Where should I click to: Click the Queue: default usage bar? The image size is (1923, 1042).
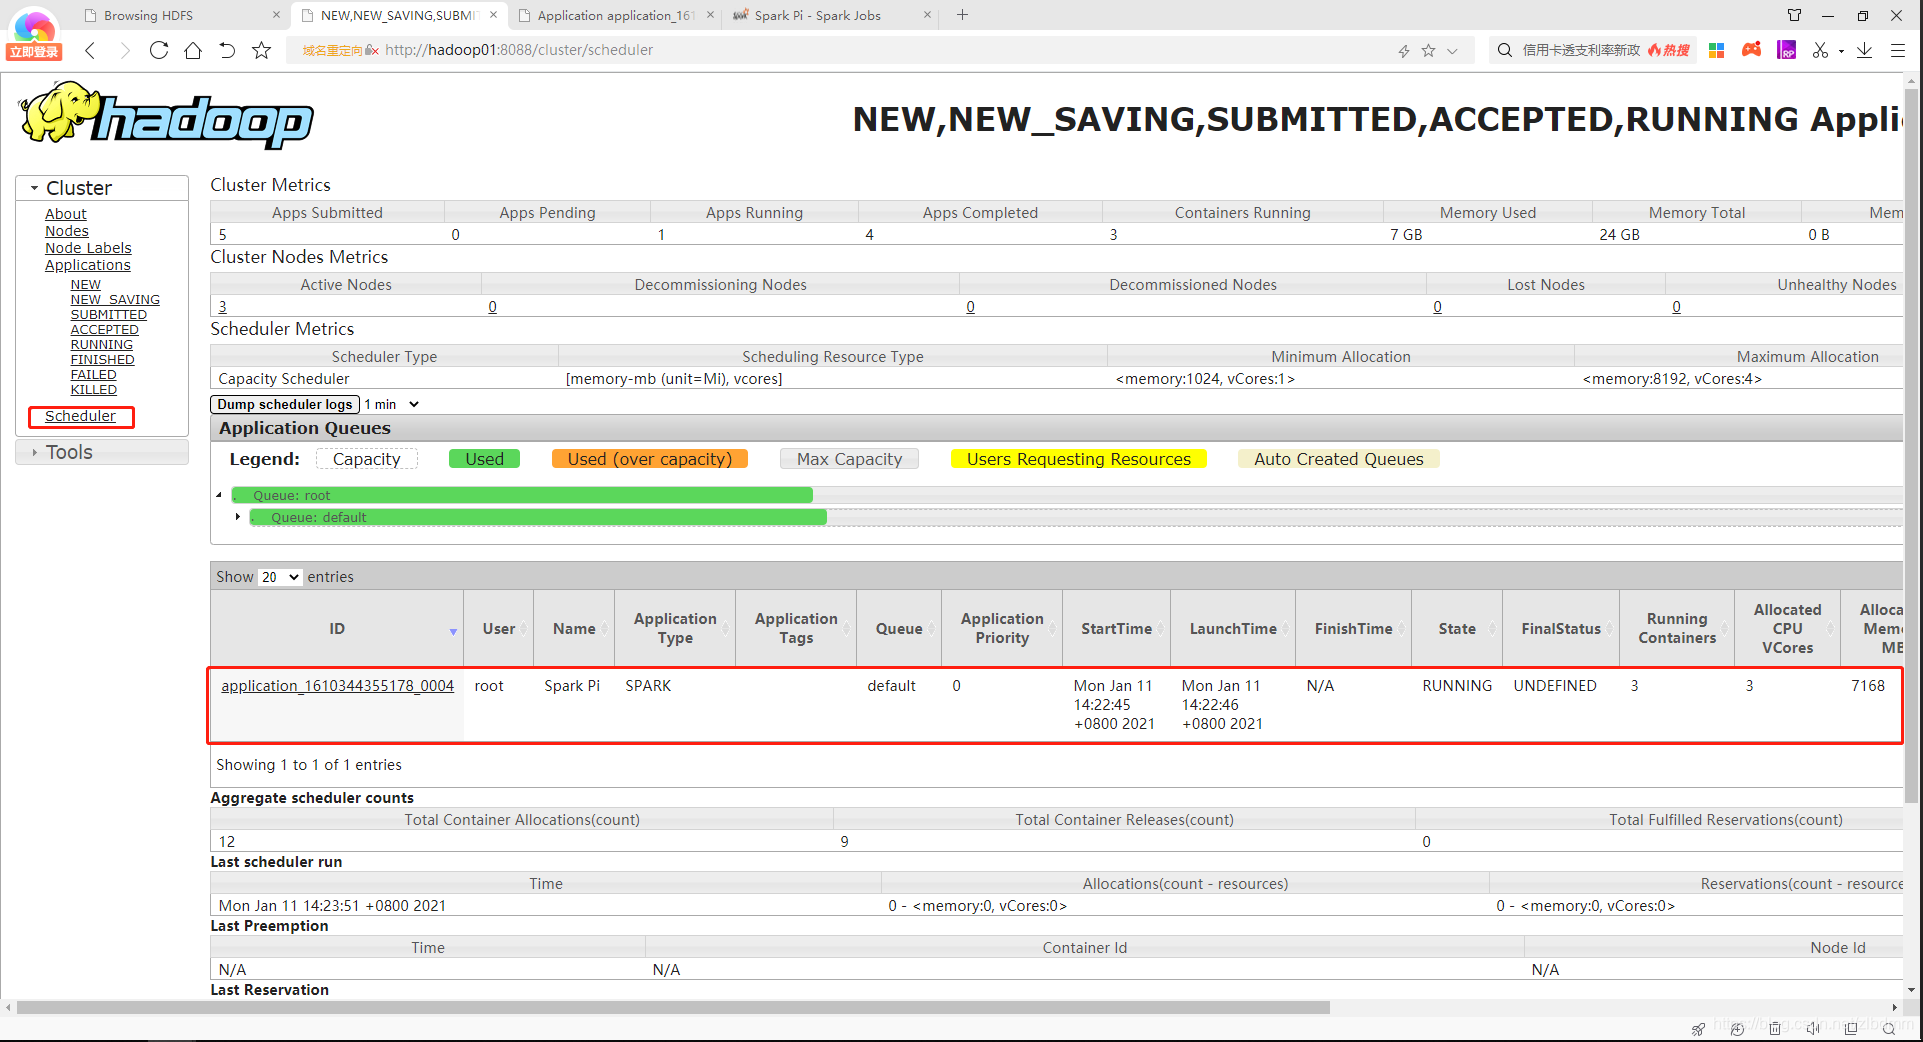click(x=538, y=517)
